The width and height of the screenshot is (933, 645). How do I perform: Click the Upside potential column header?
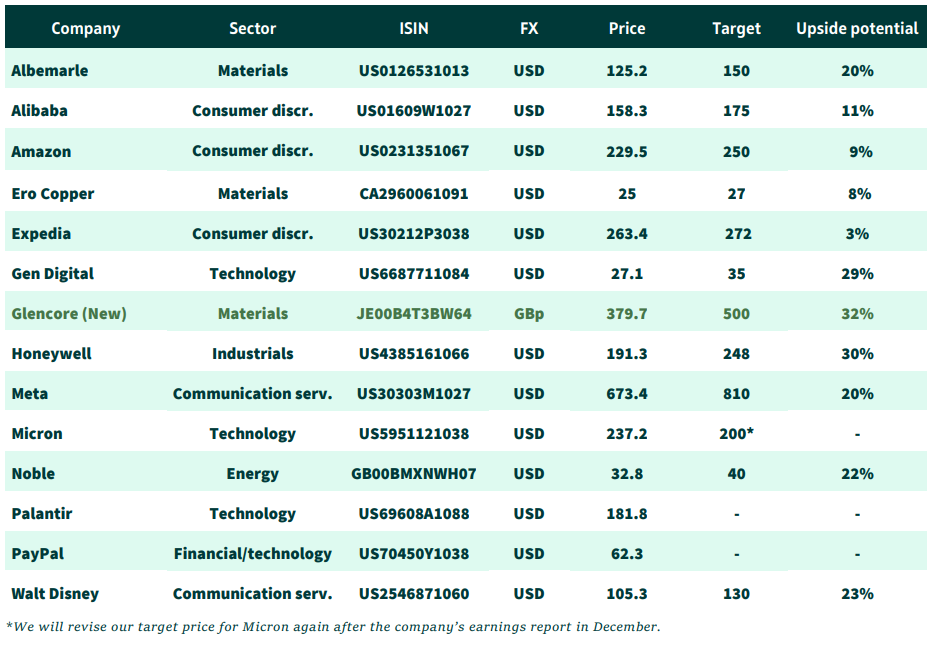point(857,29)
